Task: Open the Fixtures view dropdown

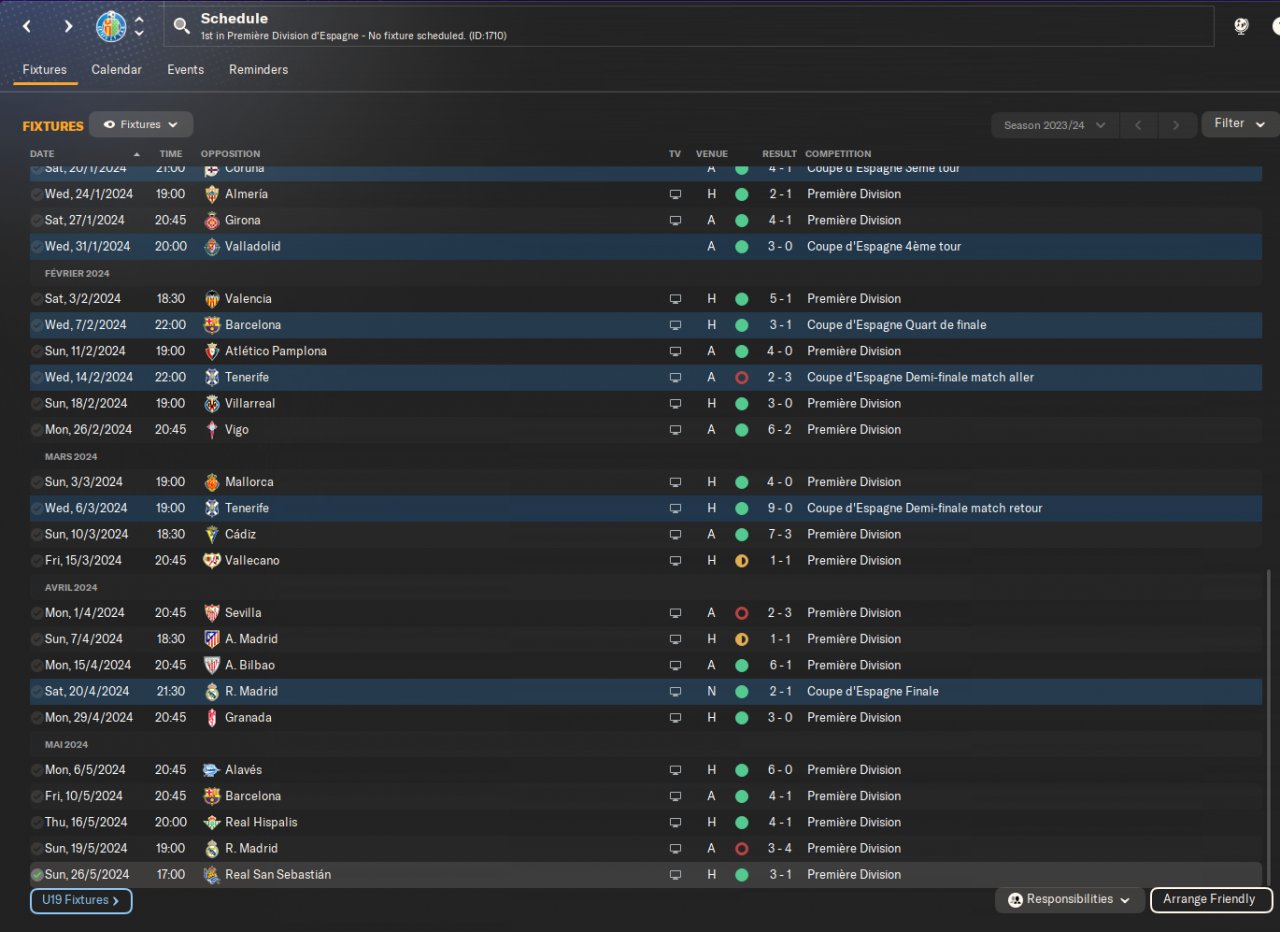Action: point(141,125)
